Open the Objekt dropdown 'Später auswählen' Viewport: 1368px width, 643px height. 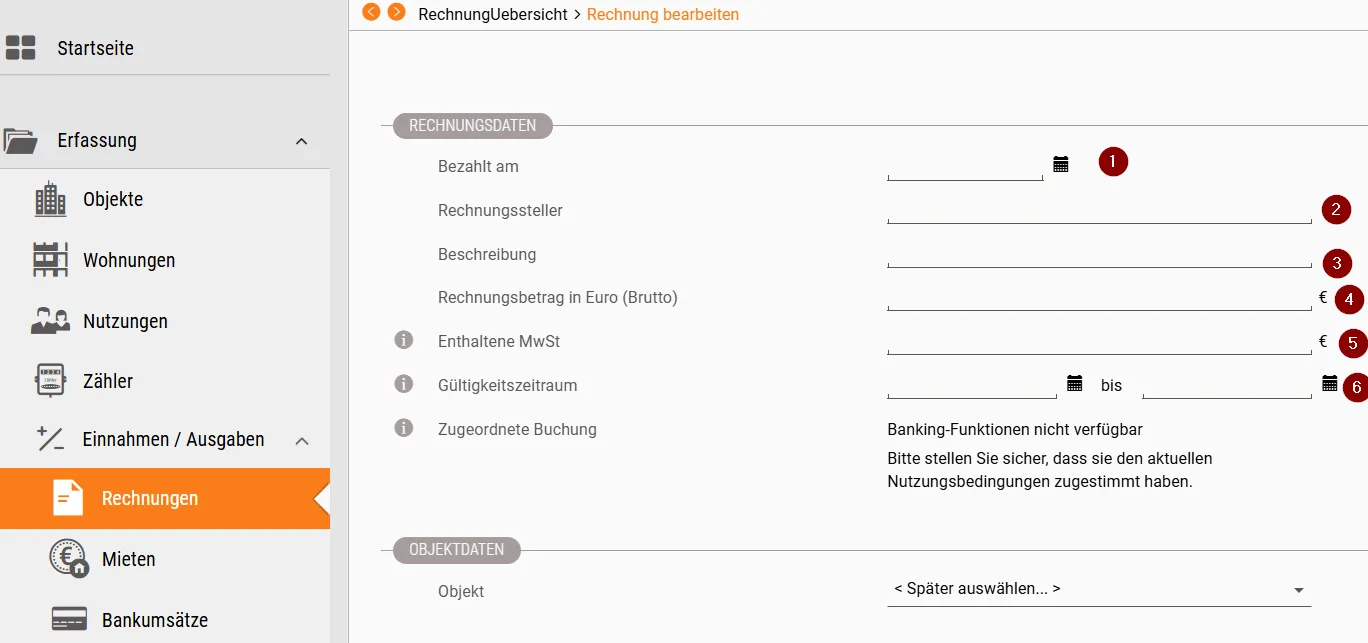pos(1098,589)
